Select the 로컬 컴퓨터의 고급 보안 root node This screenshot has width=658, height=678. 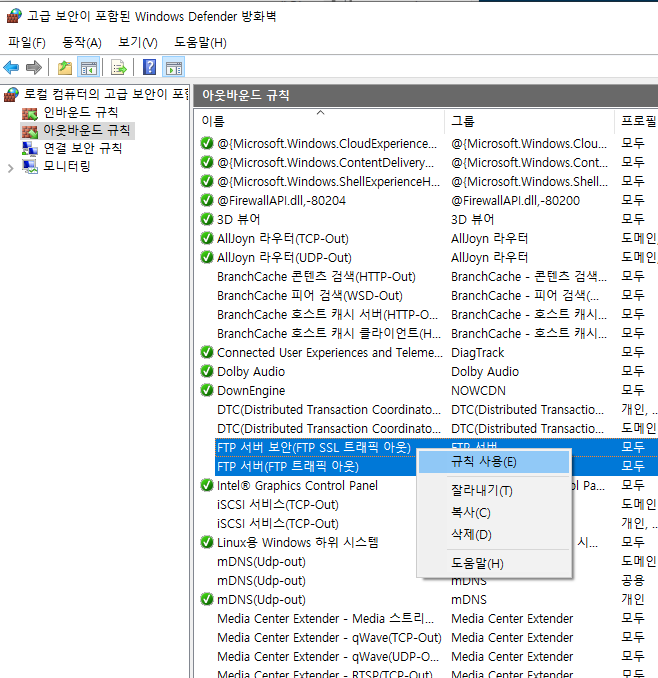pyautogui.click(x=106, y=94)
